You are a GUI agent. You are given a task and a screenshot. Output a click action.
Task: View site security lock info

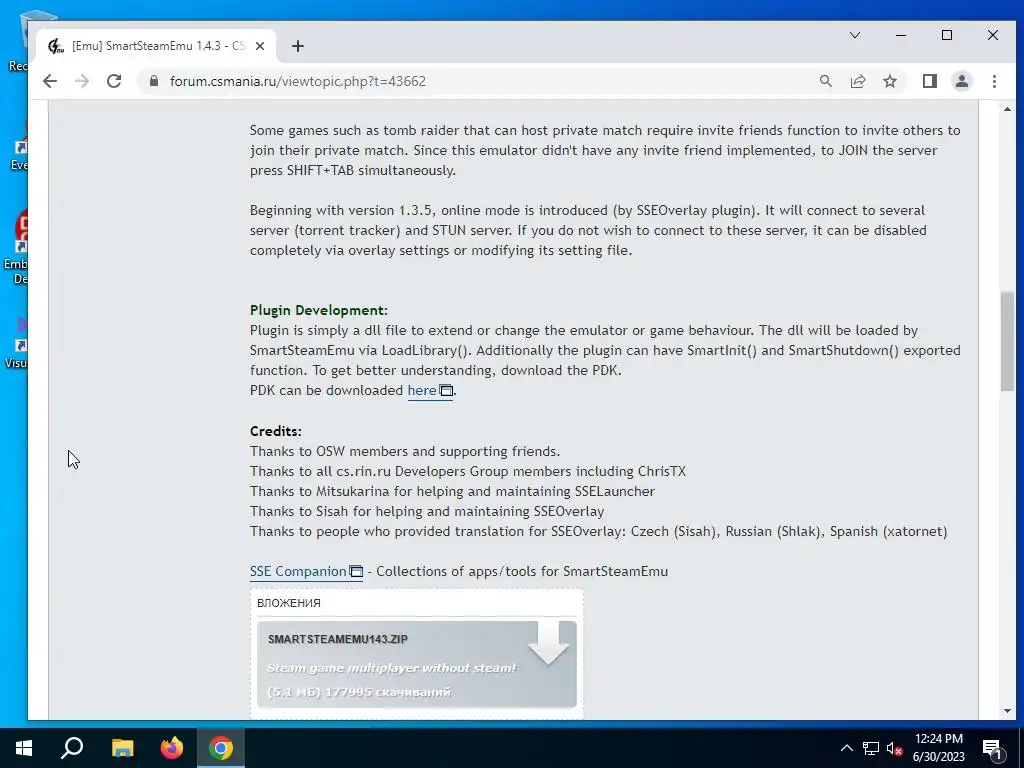(x=154, y=81)
